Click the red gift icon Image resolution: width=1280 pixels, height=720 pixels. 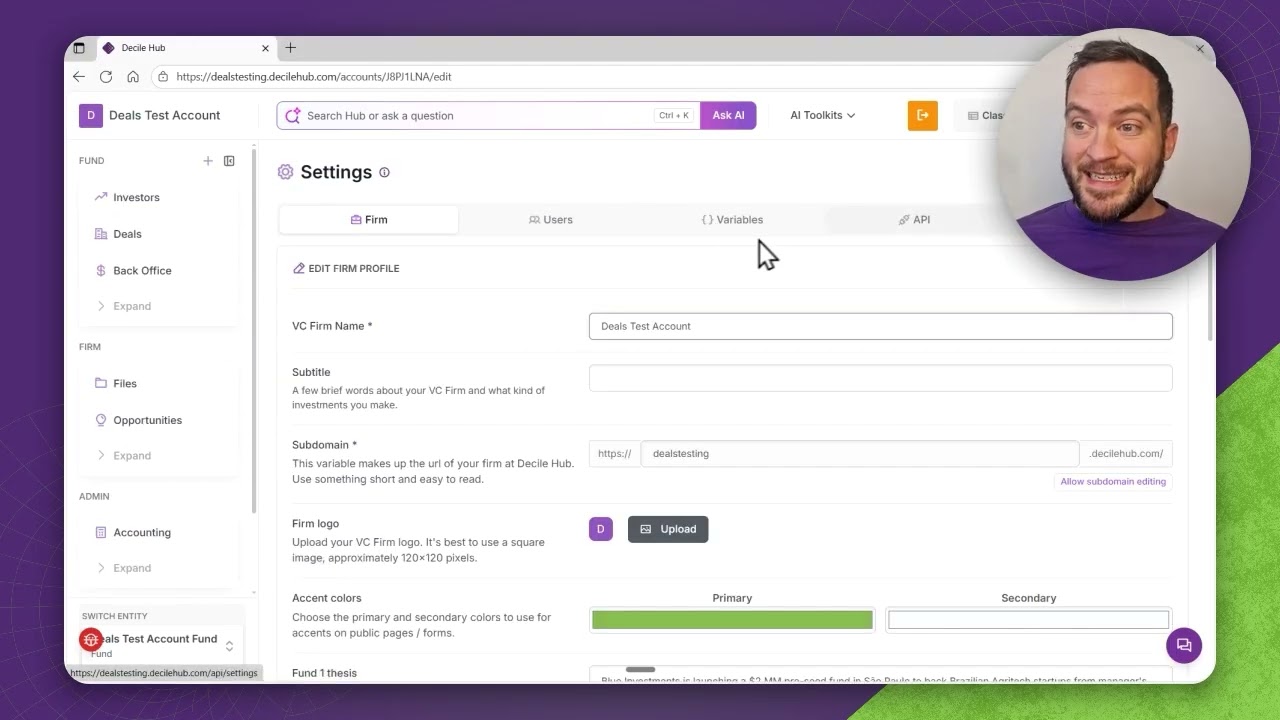pos(91,639)
